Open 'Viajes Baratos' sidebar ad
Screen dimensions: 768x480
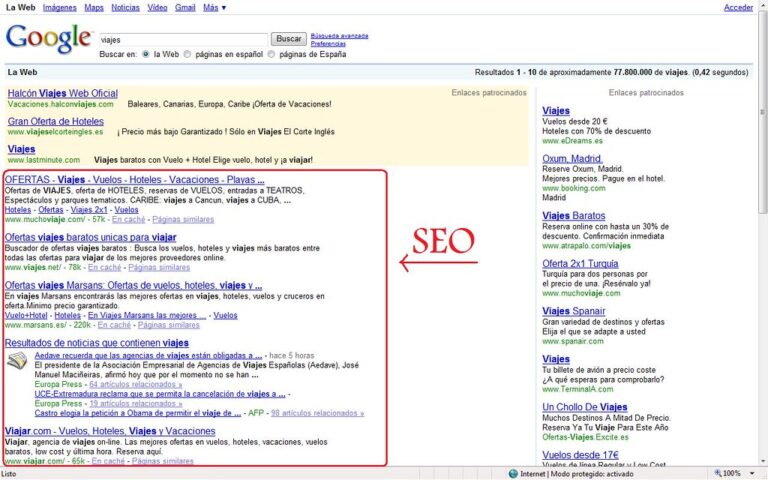(x=574, y=216)
